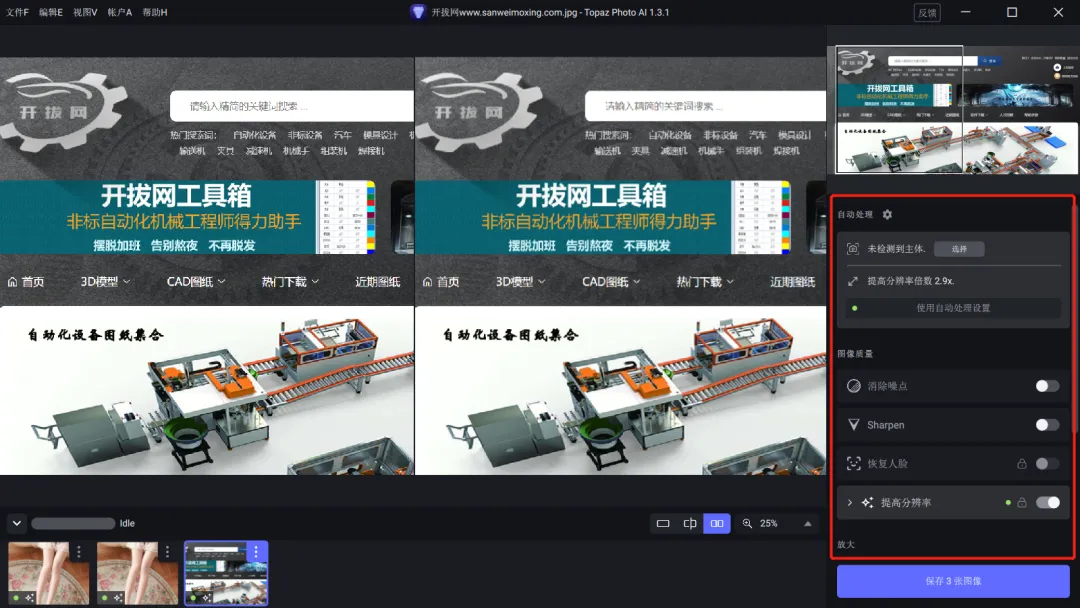Switch to side-by-side comparison view
The height and width of the screenshot is (608, 1080).
tap(716, 523)
